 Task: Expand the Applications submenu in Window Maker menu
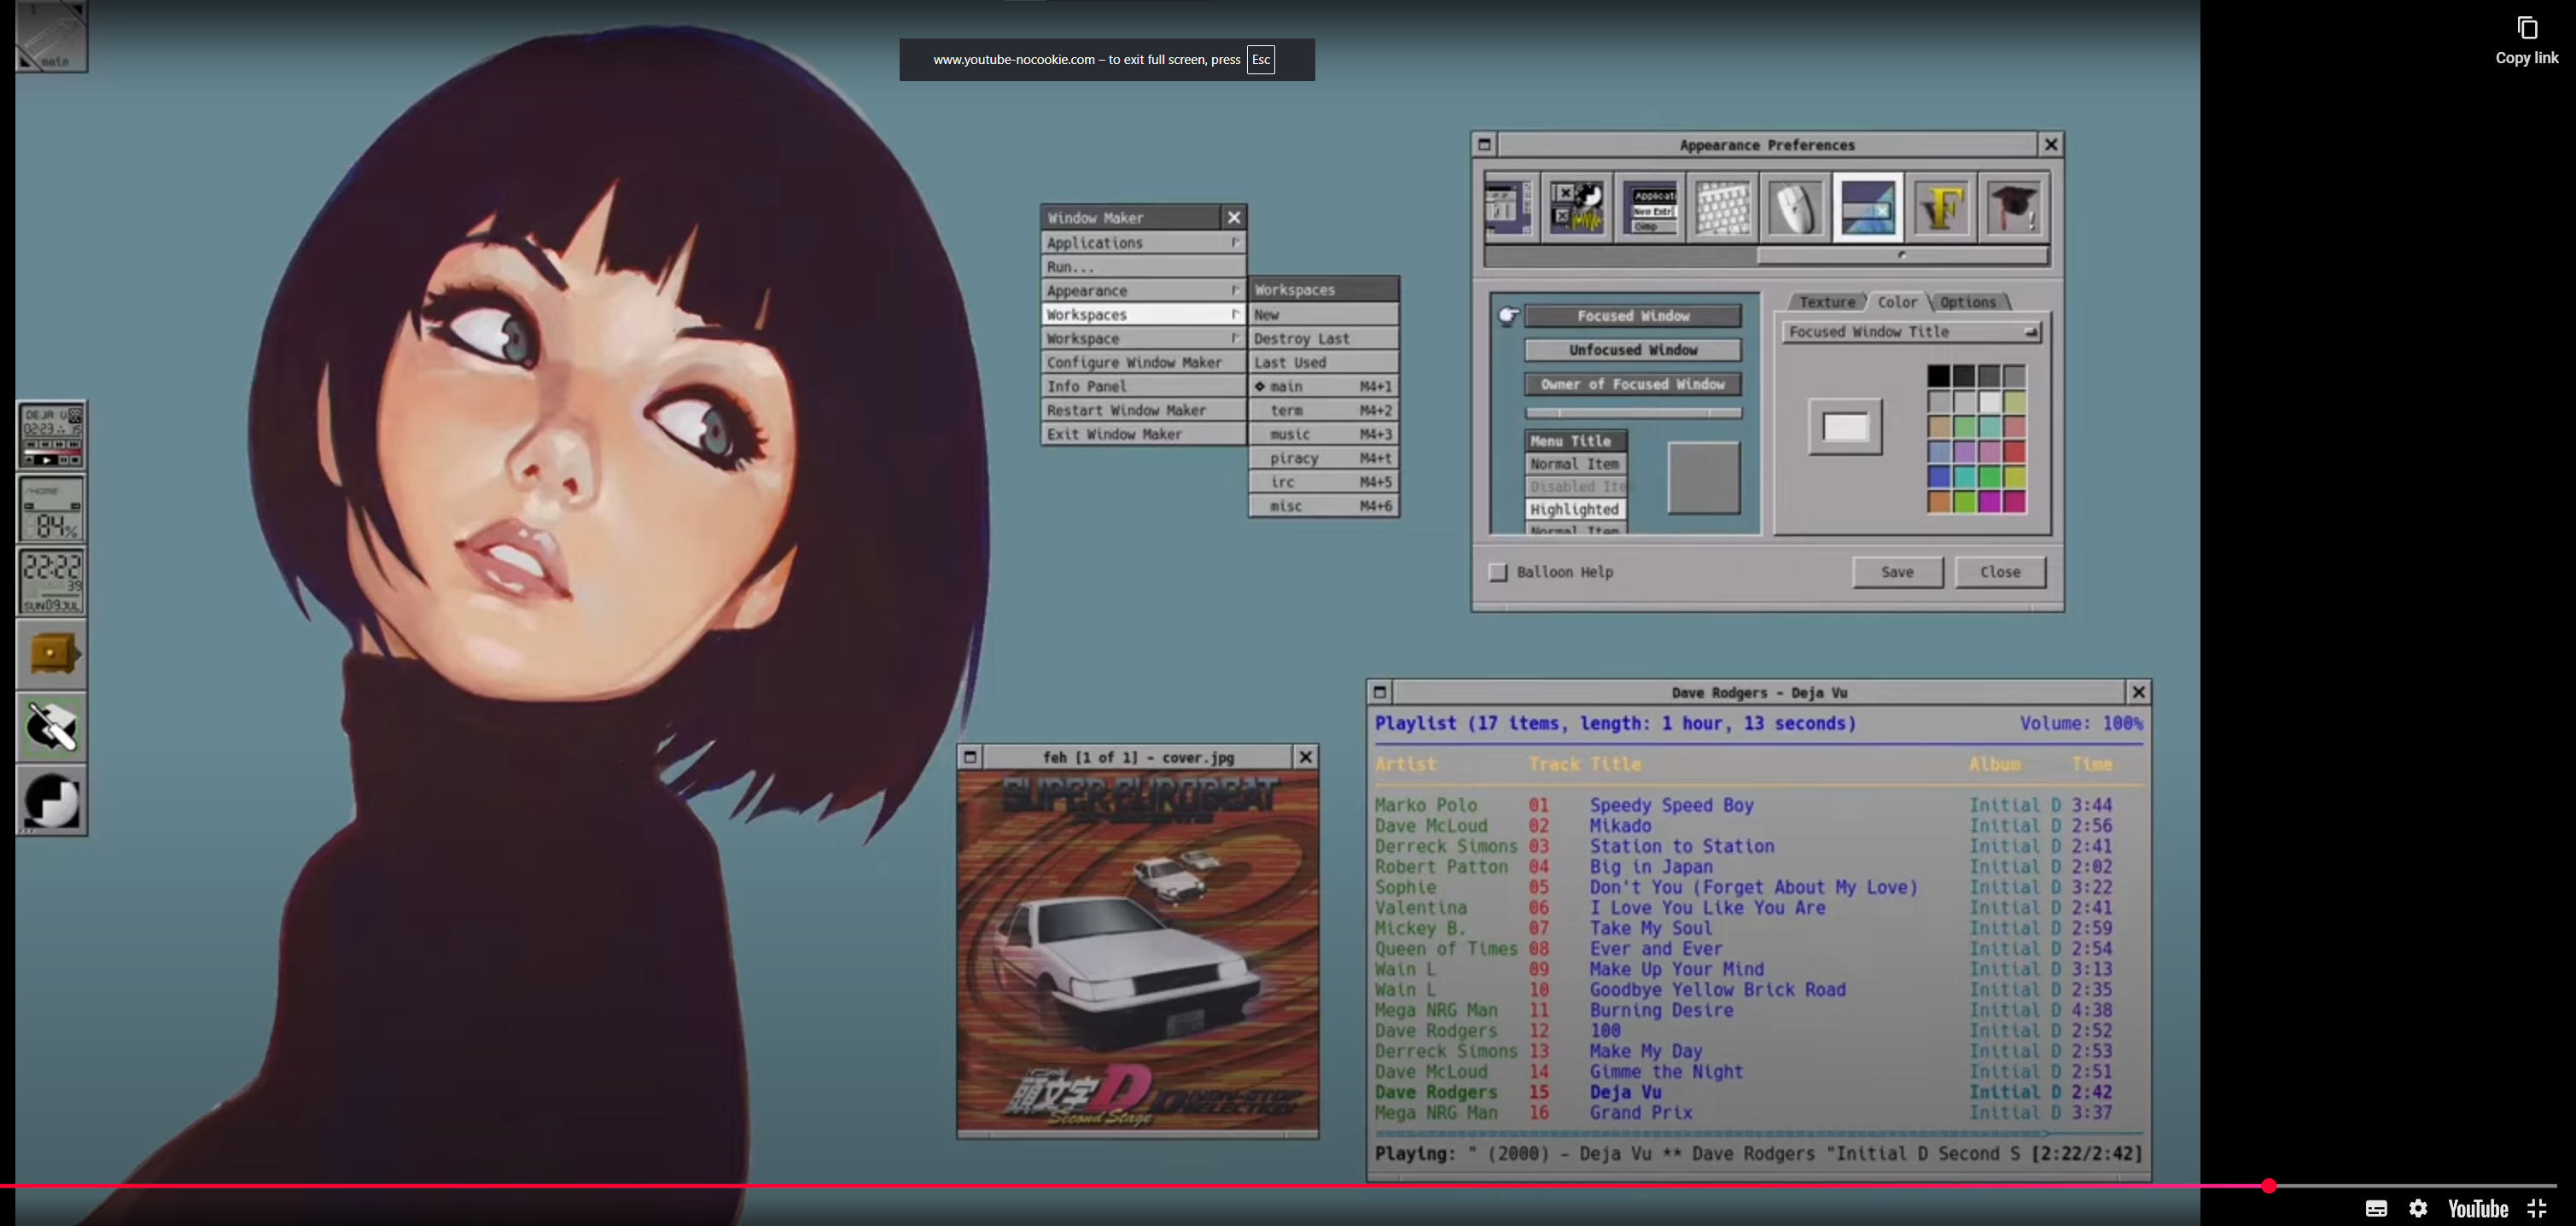1143,243
